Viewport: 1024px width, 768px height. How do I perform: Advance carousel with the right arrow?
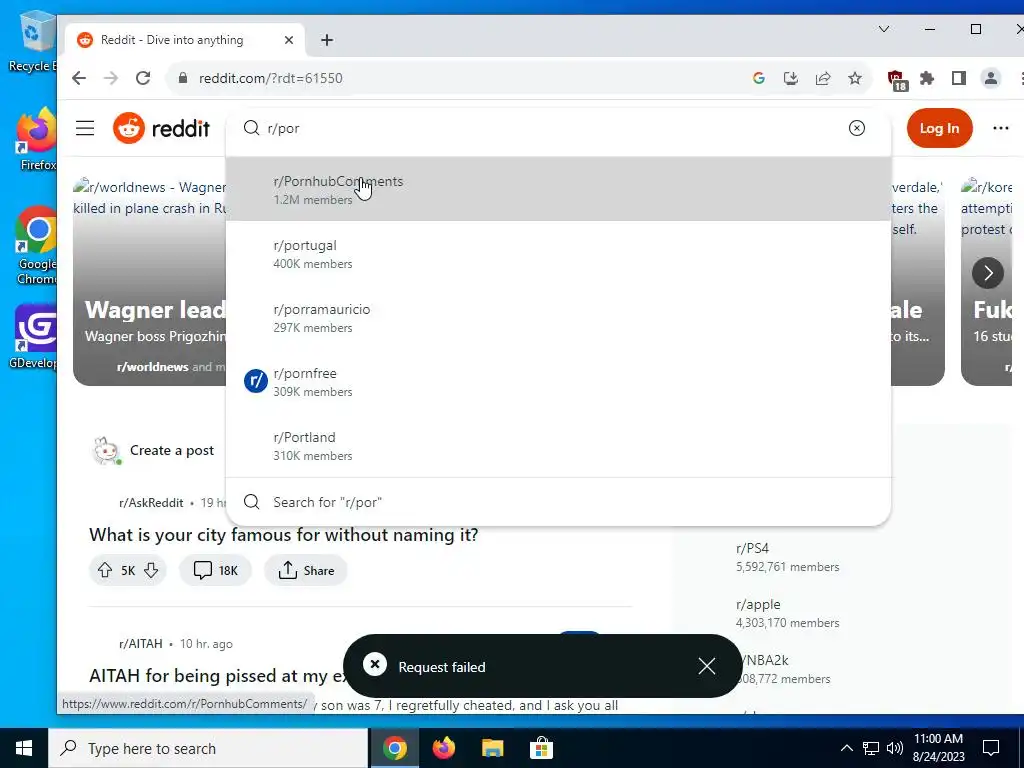click(987, 273)
